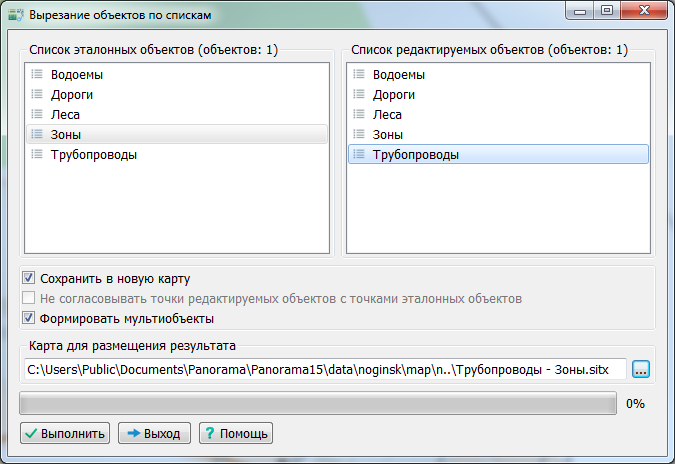The image size is (675, 464).
Task: Click the list icon beside Дороги in reference list
Action: [37, 94]
